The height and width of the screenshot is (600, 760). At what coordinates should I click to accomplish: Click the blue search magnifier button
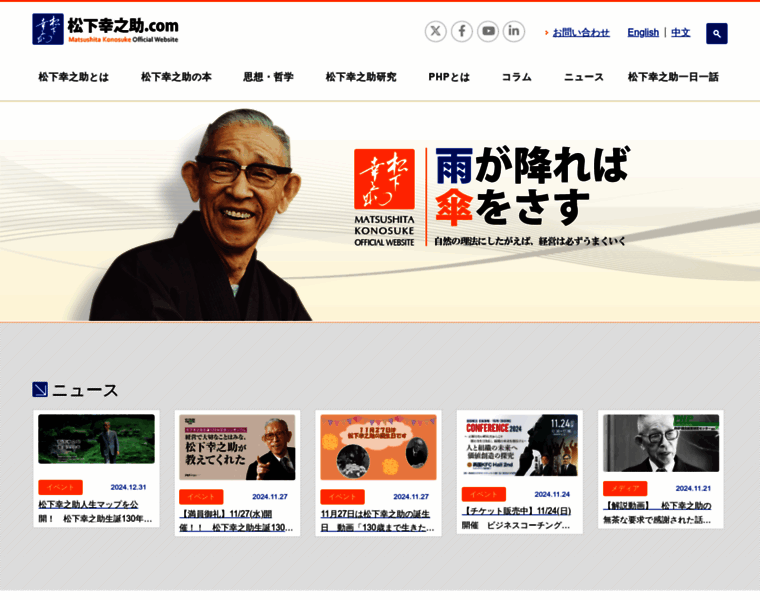pos(716,33)
